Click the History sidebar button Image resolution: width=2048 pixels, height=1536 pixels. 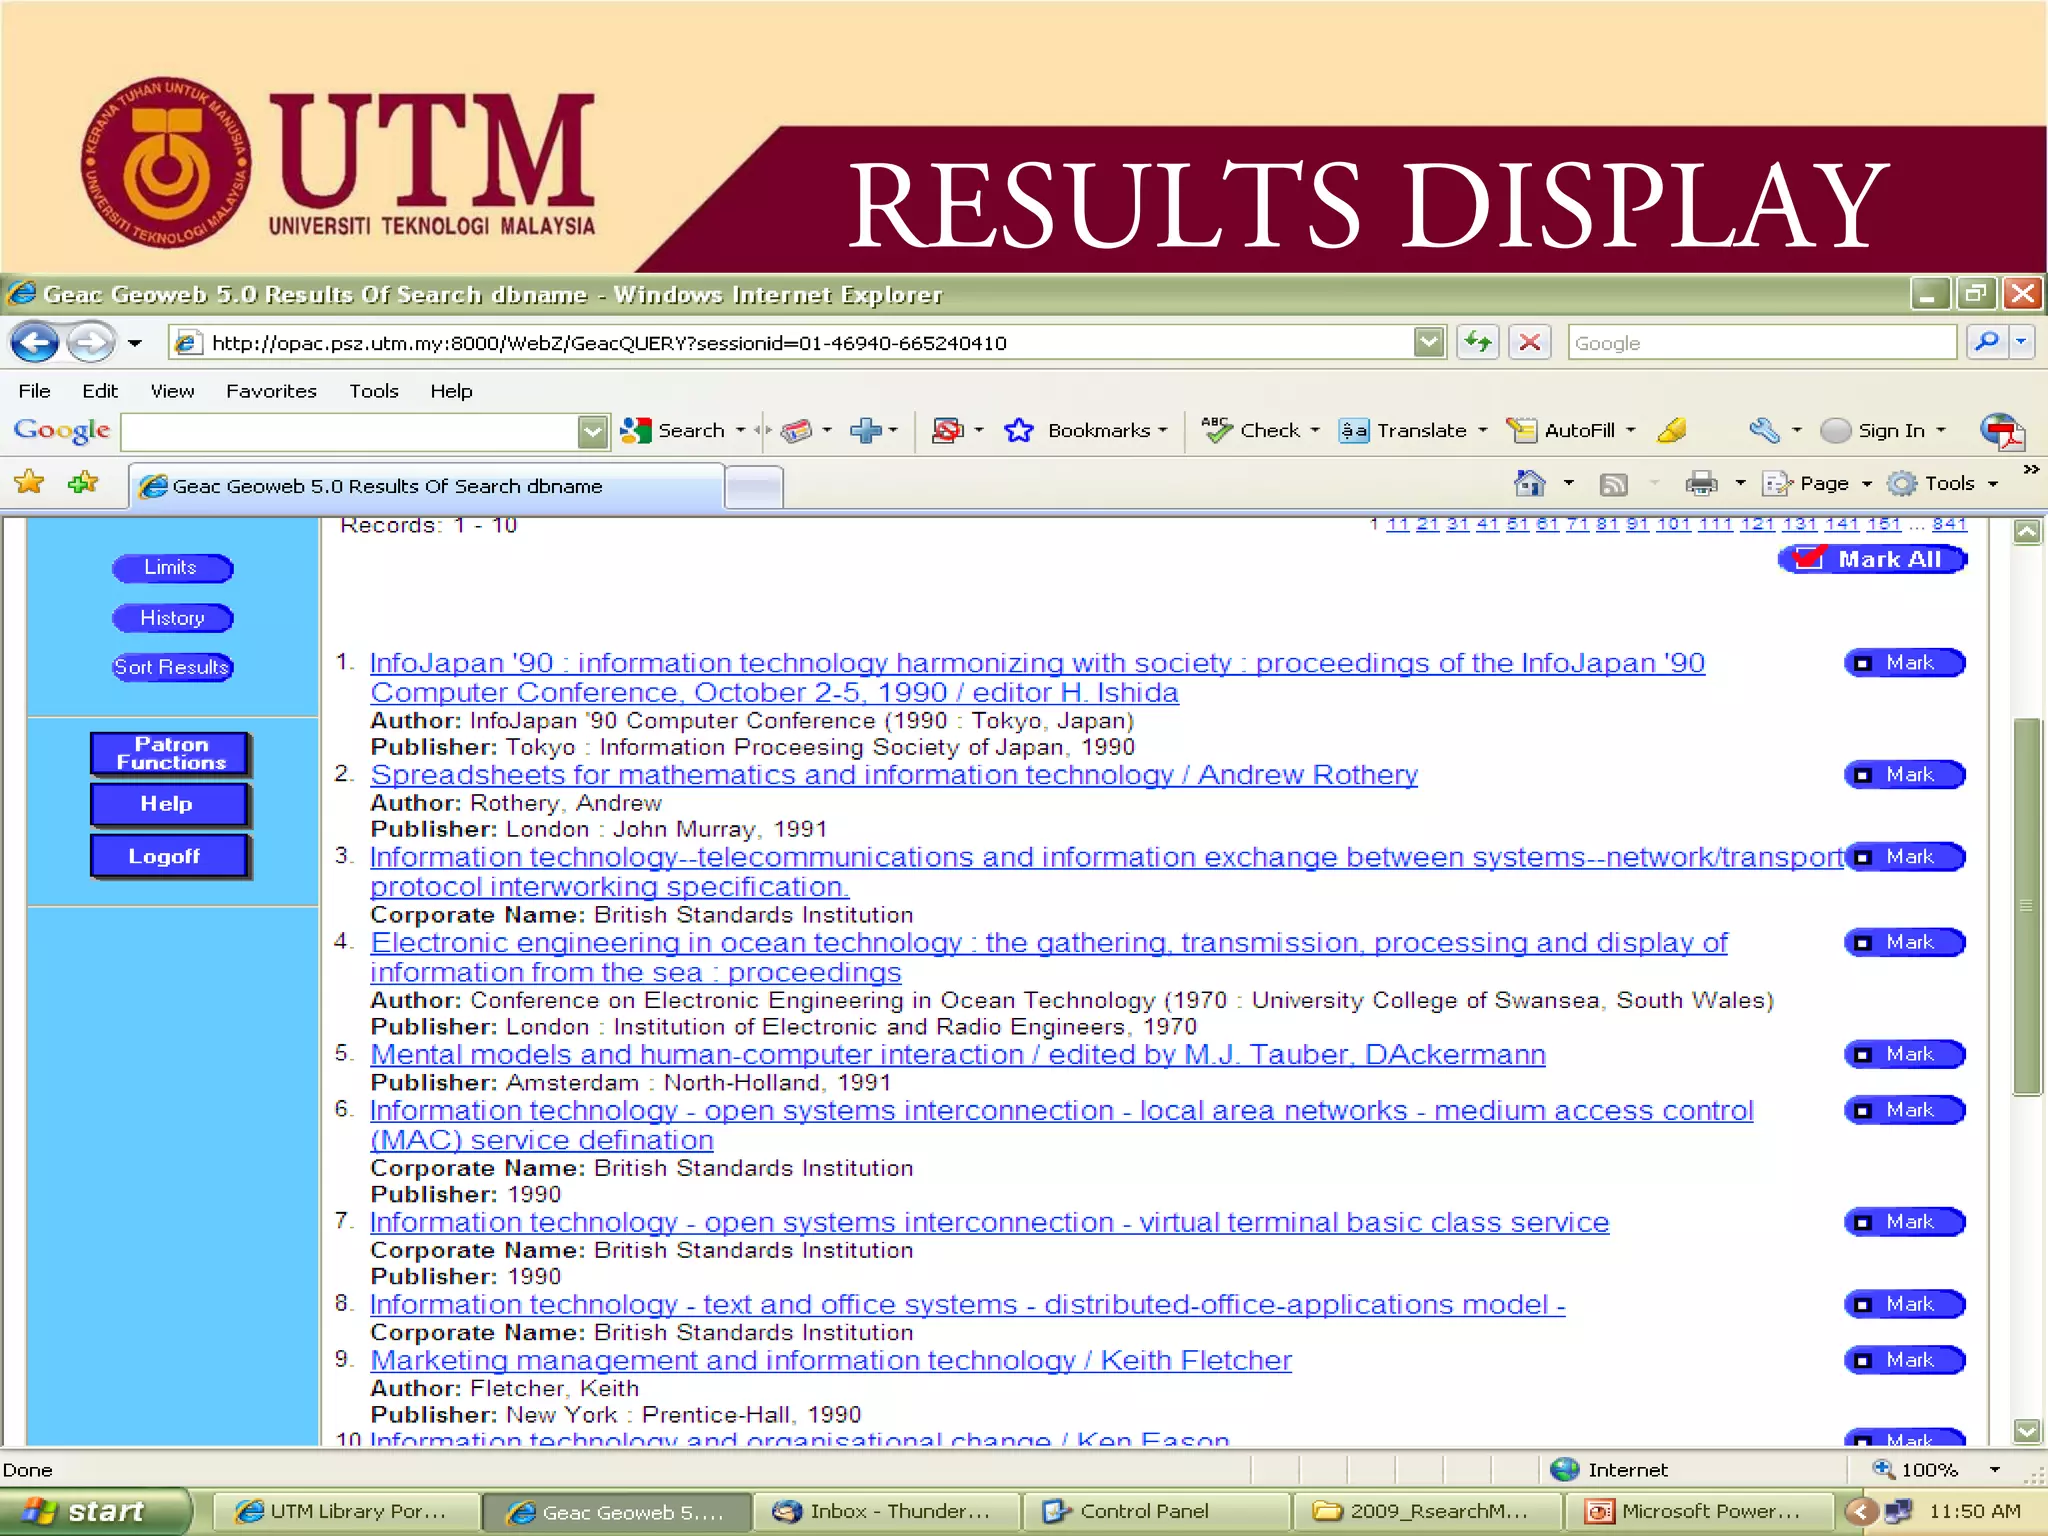pos(172,618)
